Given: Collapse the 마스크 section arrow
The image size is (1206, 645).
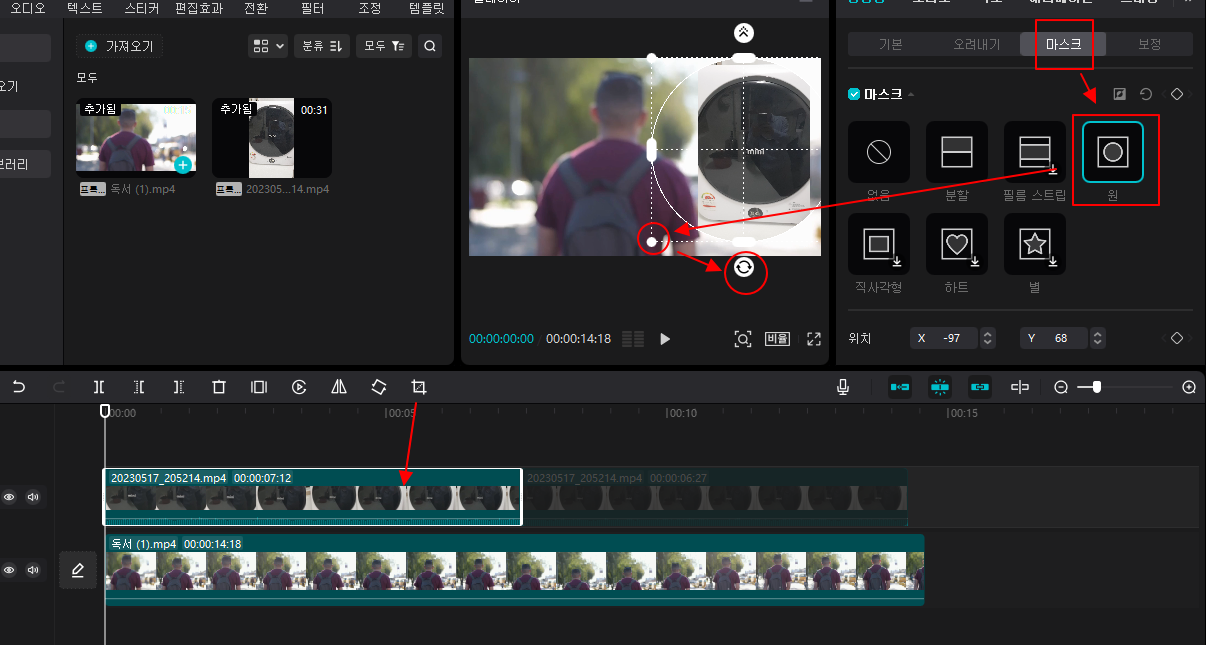Looking at the screenshot, I should [911, 95].
